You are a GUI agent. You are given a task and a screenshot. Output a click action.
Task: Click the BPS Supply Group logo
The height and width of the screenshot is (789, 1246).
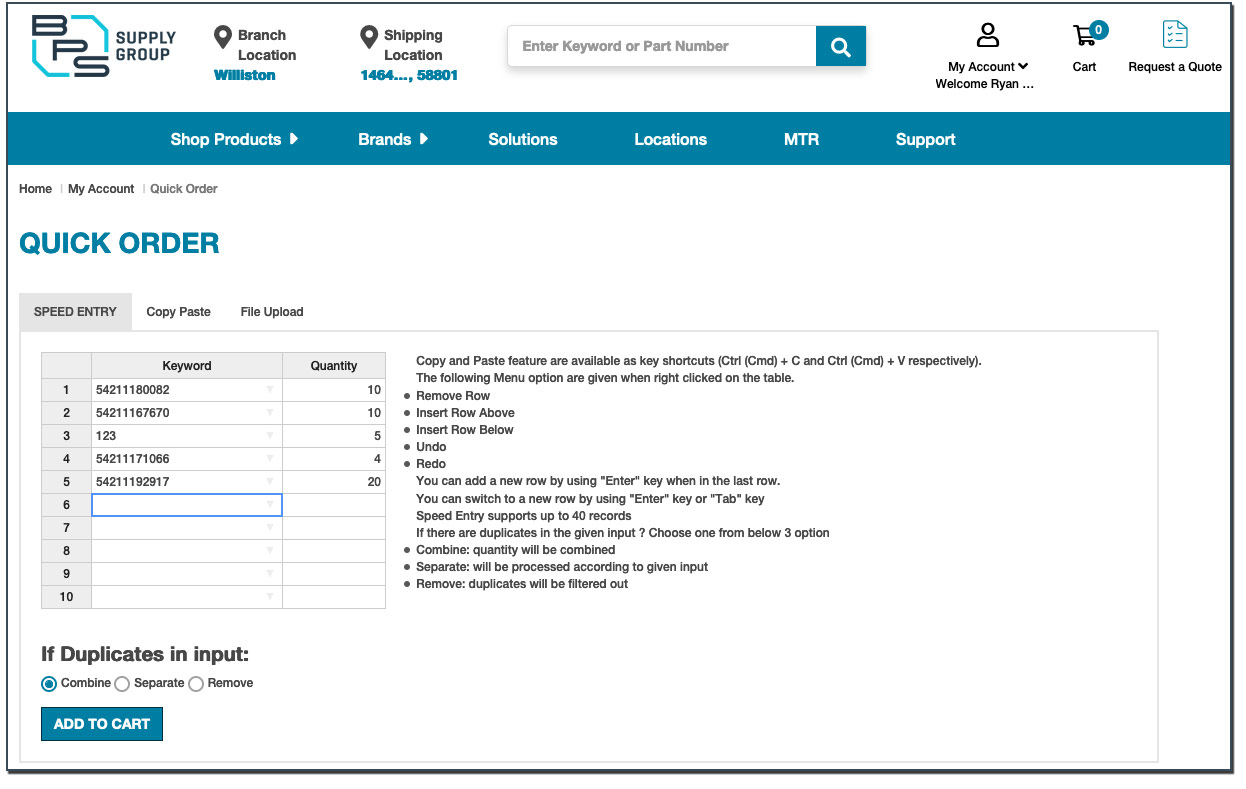coord(103,46)
